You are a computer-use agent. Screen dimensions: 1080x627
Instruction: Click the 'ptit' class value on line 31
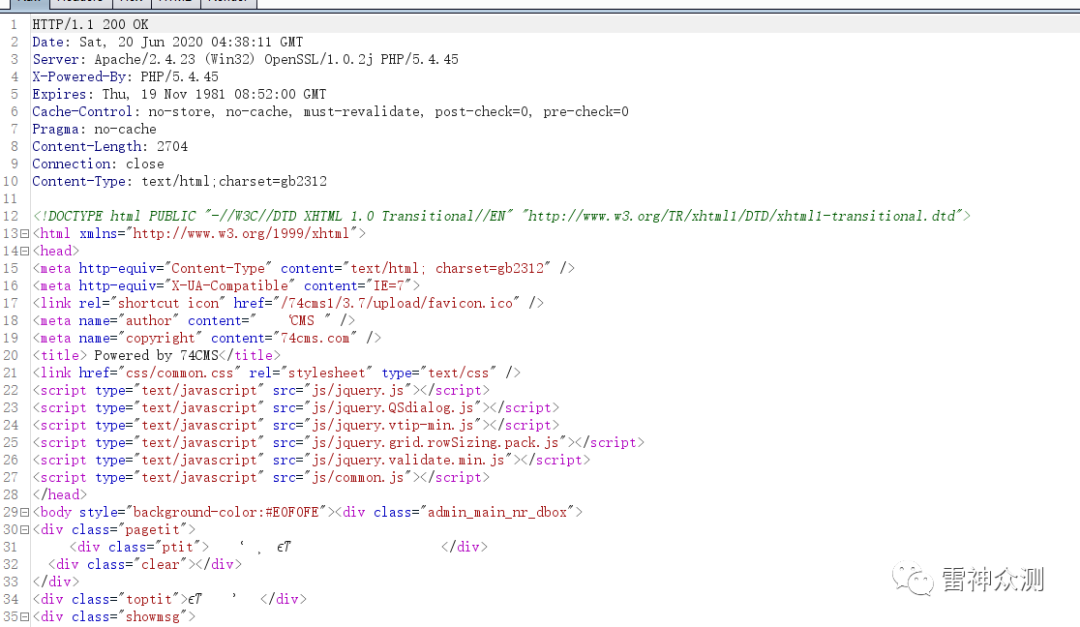[x=178, y=547]
